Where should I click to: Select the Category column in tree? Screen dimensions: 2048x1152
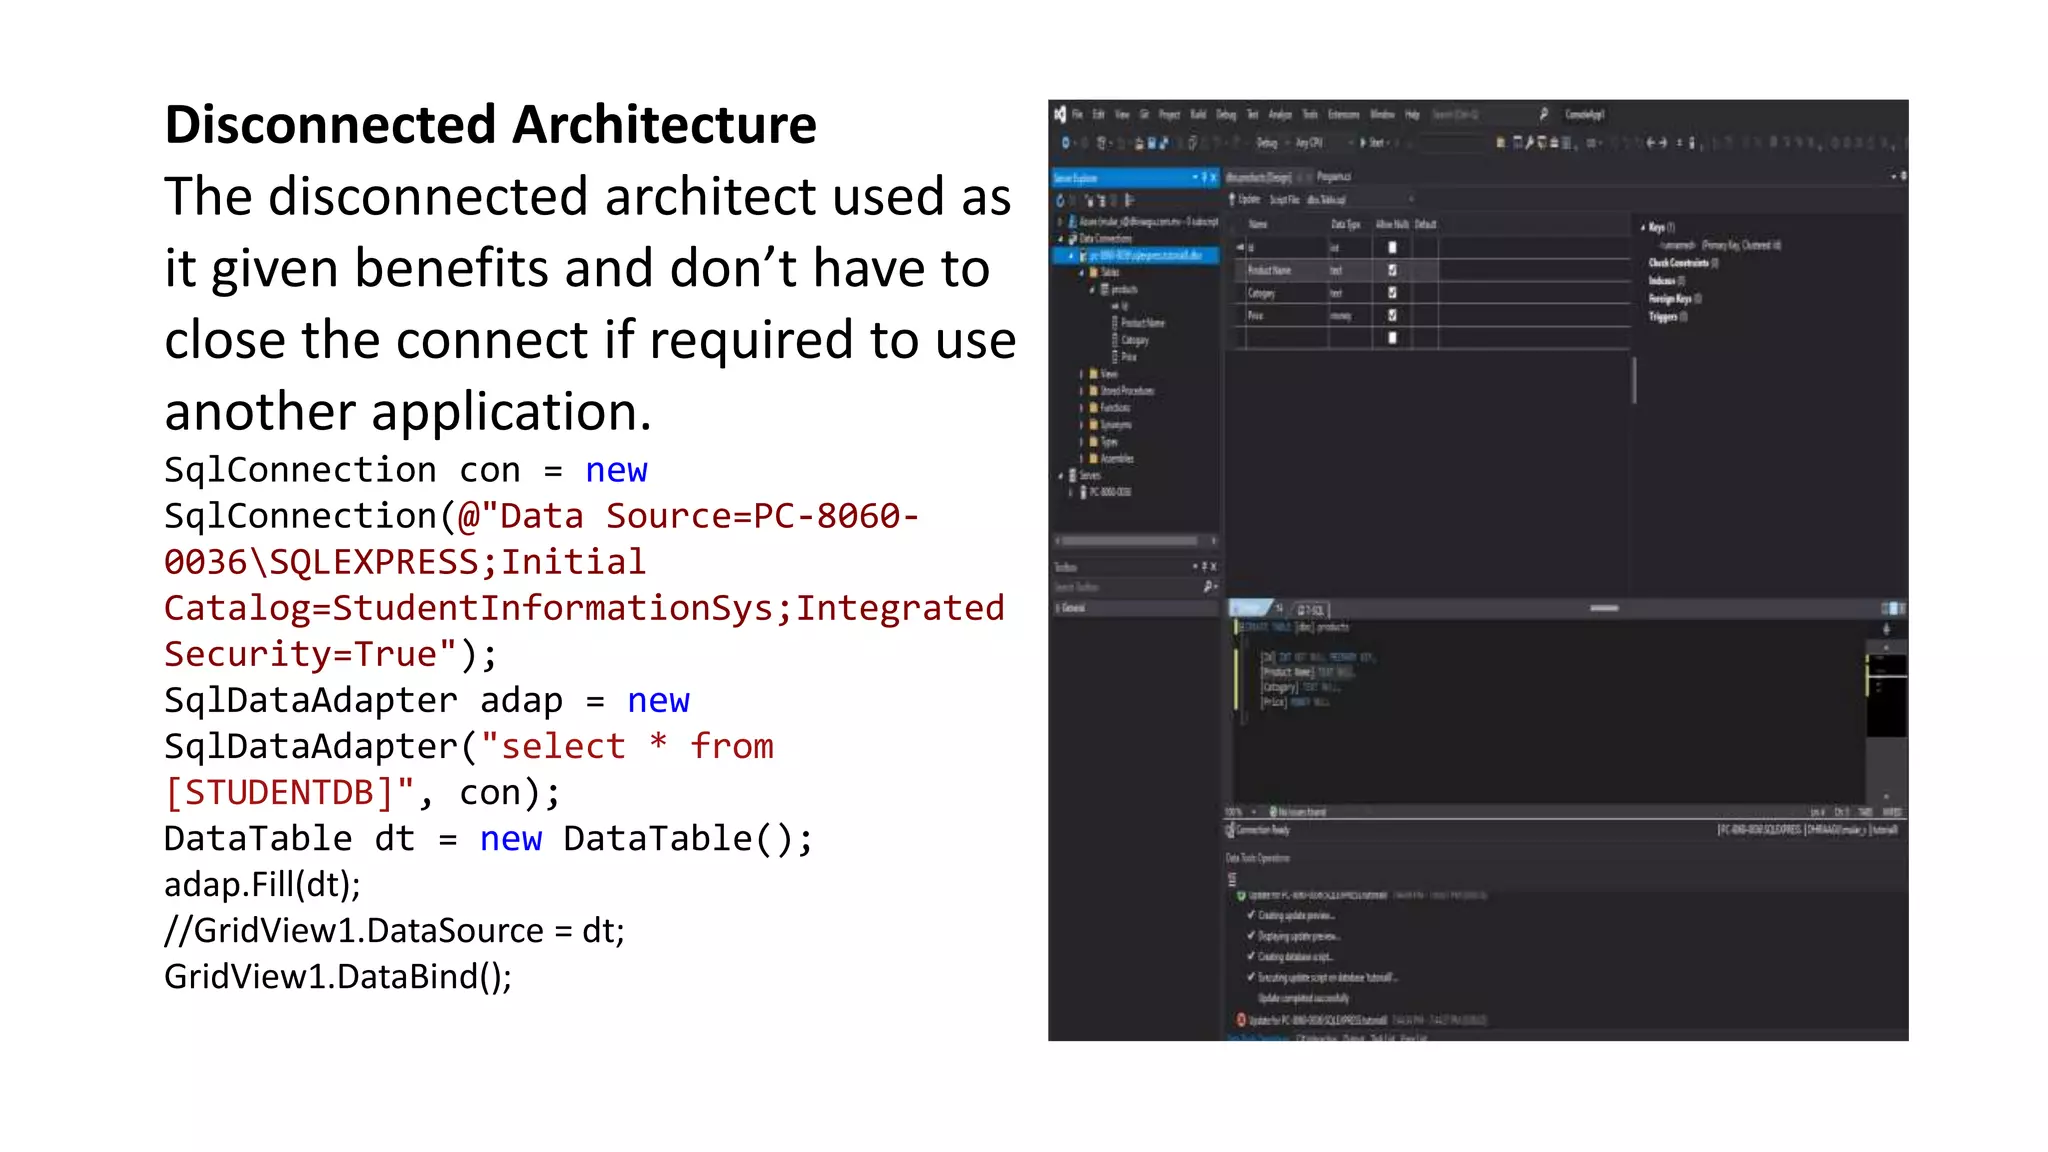1134,340
